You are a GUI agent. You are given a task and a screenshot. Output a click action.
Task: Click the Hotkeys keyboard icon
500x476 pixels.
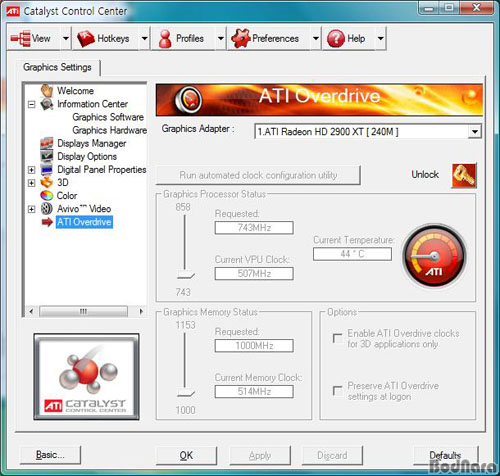coord(86,38)
